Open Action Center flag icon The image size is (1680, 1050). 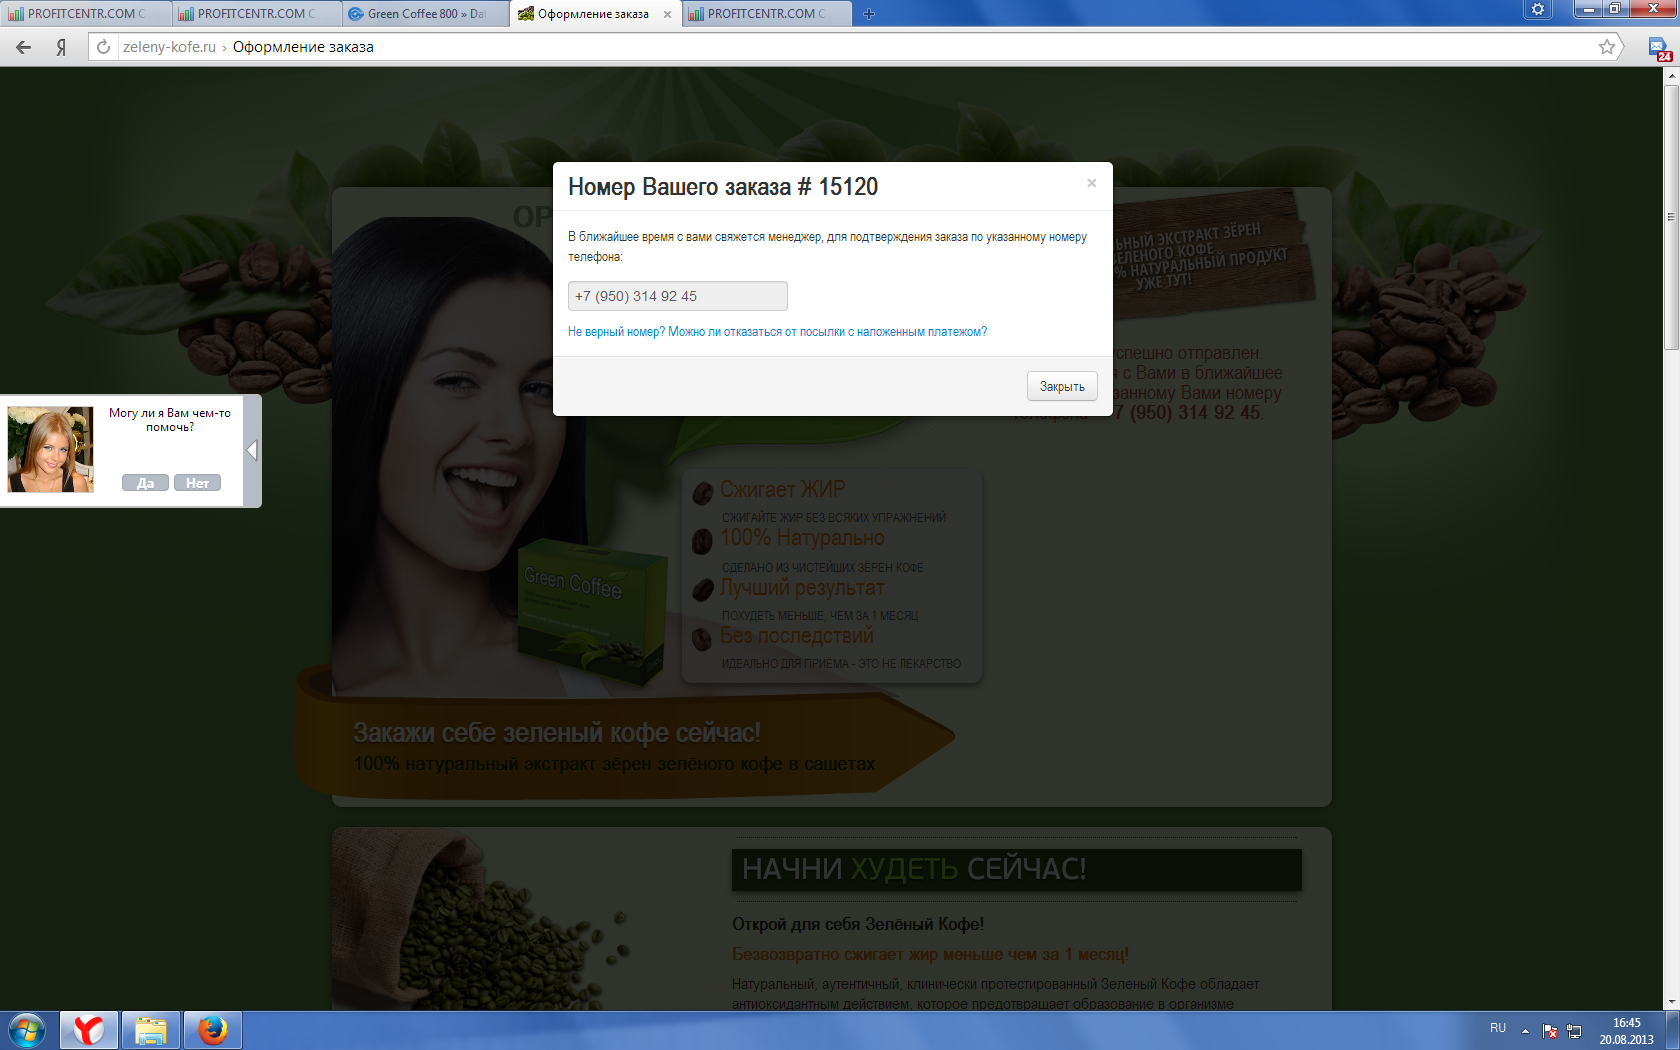(x=1550, y=1031)
